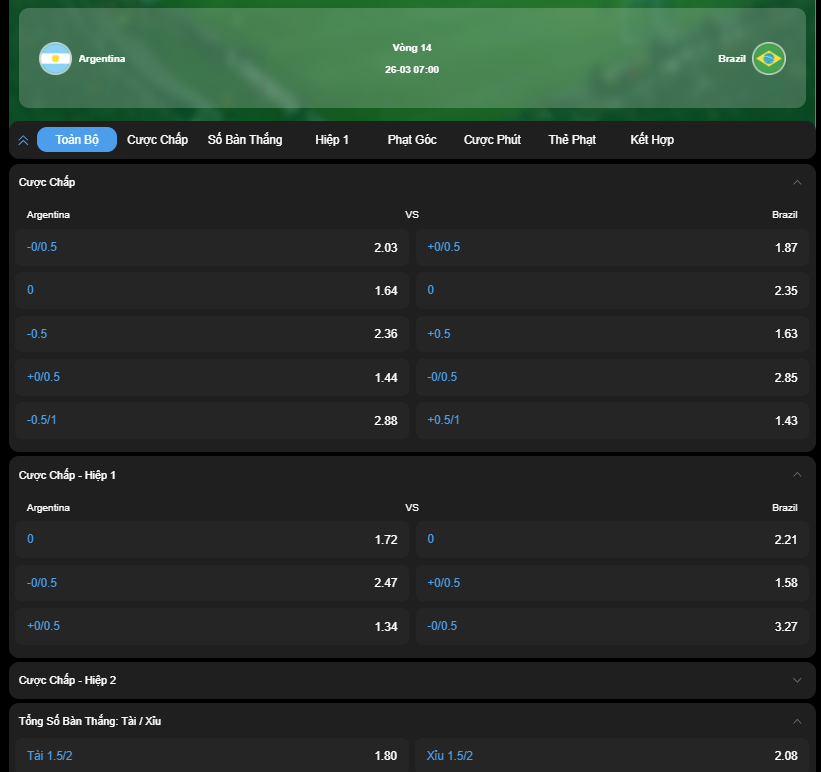This screenshot has height=772, width=821.
Task: Pick first-half Argentina 0 at 1.72
Action: (x=212, y=539)
